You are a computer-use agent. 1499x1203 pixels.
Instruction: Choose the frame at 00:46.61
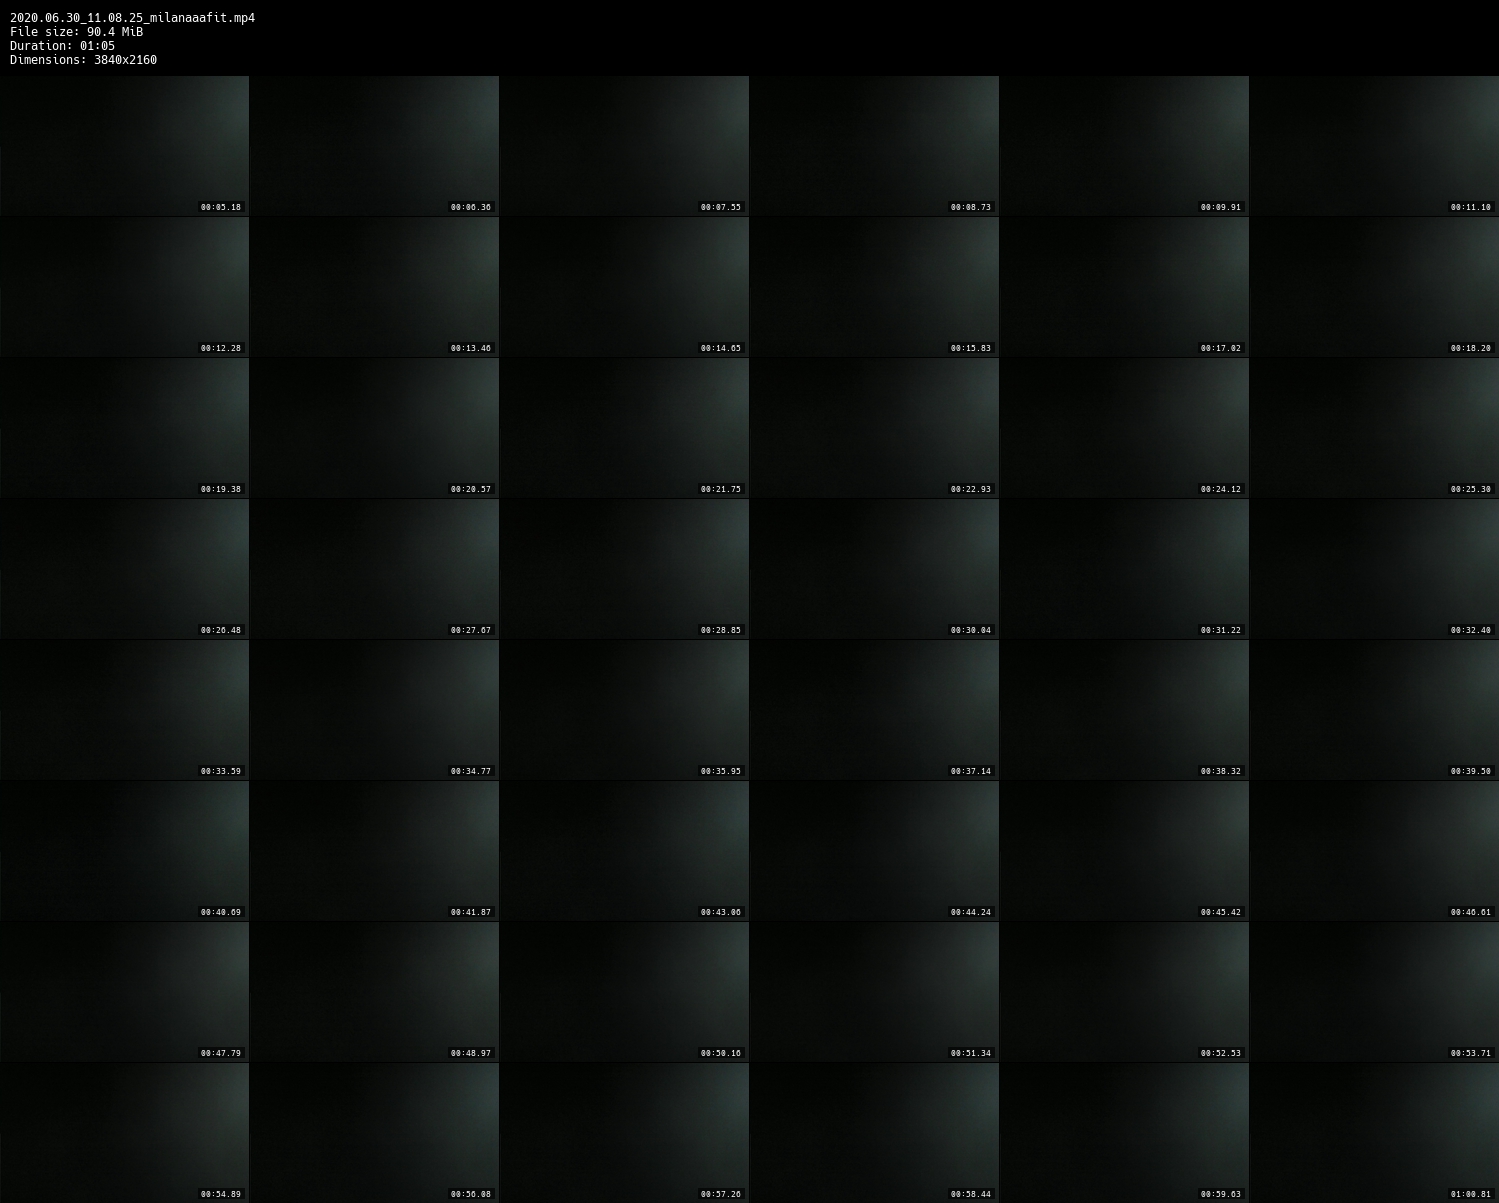pos(1374,851)
